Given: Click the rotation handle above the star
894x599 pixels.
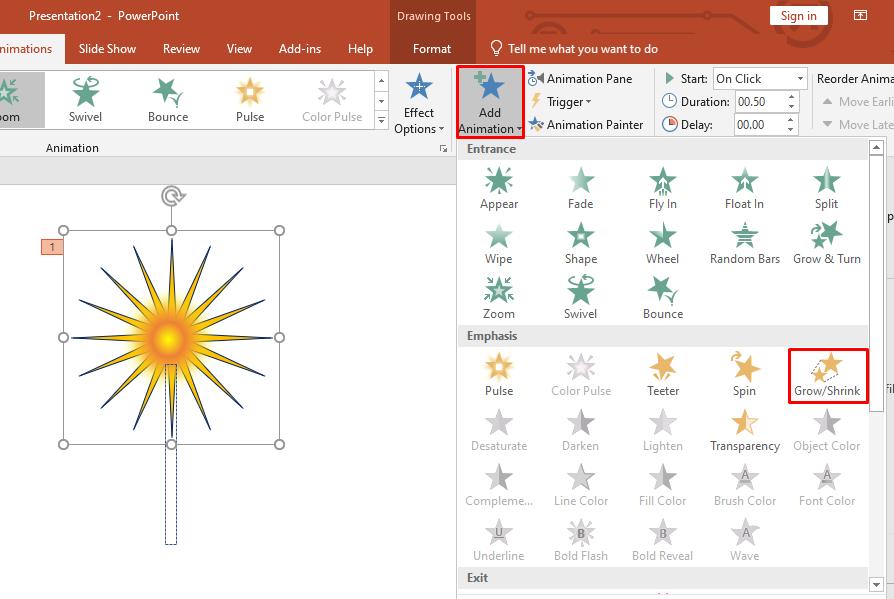Looking at the screenshot, I should coord(172,195).
